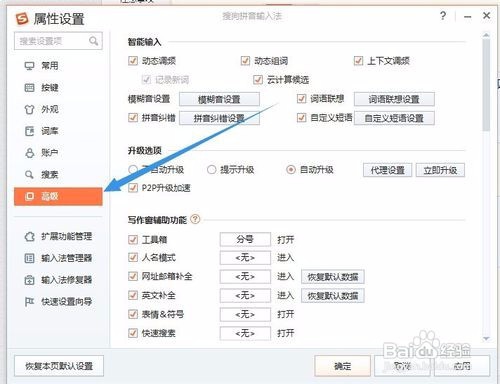Uncheck P2P升级加速
This screenshot has height=384, width=500.
pos(133,188)
